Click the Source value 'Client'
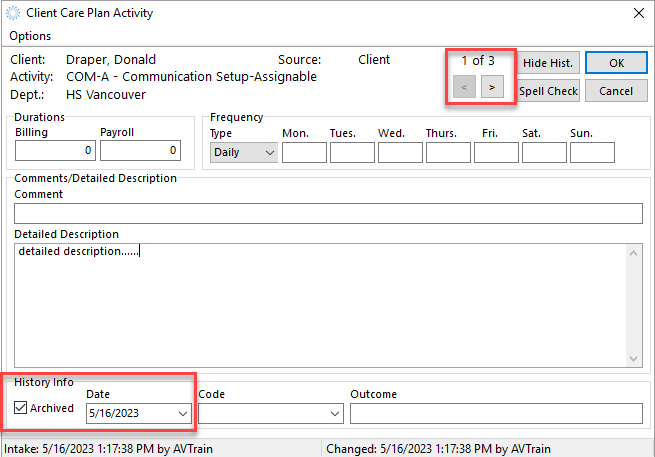The height and width of the screenshot is (457, 655). tap(374, 60)
